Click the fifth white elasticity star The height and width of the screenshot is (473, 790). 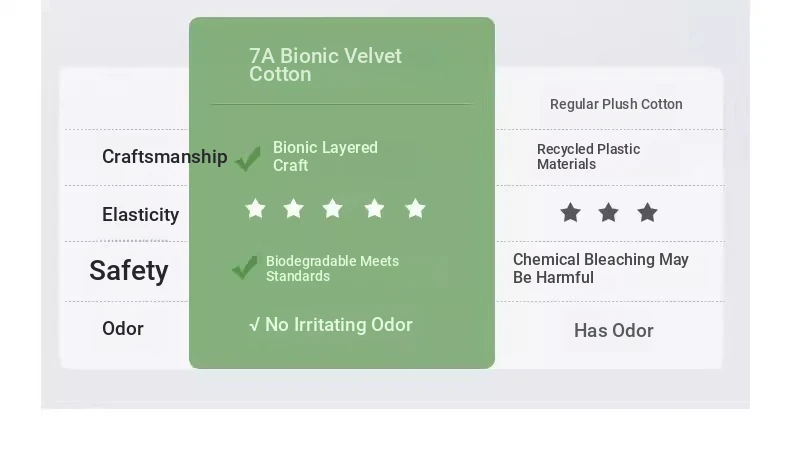pos(415,209)
